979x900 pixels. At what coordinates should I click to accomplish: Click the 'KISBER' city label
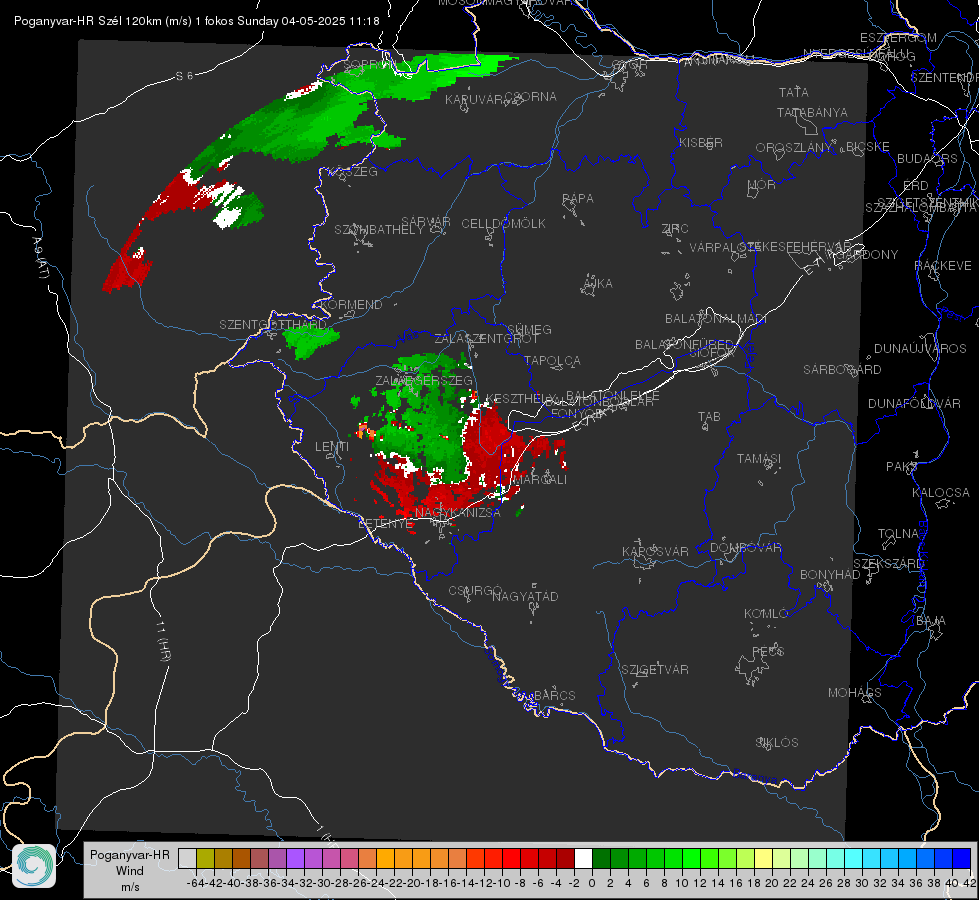pyautogui.click(x=701, y=142)
